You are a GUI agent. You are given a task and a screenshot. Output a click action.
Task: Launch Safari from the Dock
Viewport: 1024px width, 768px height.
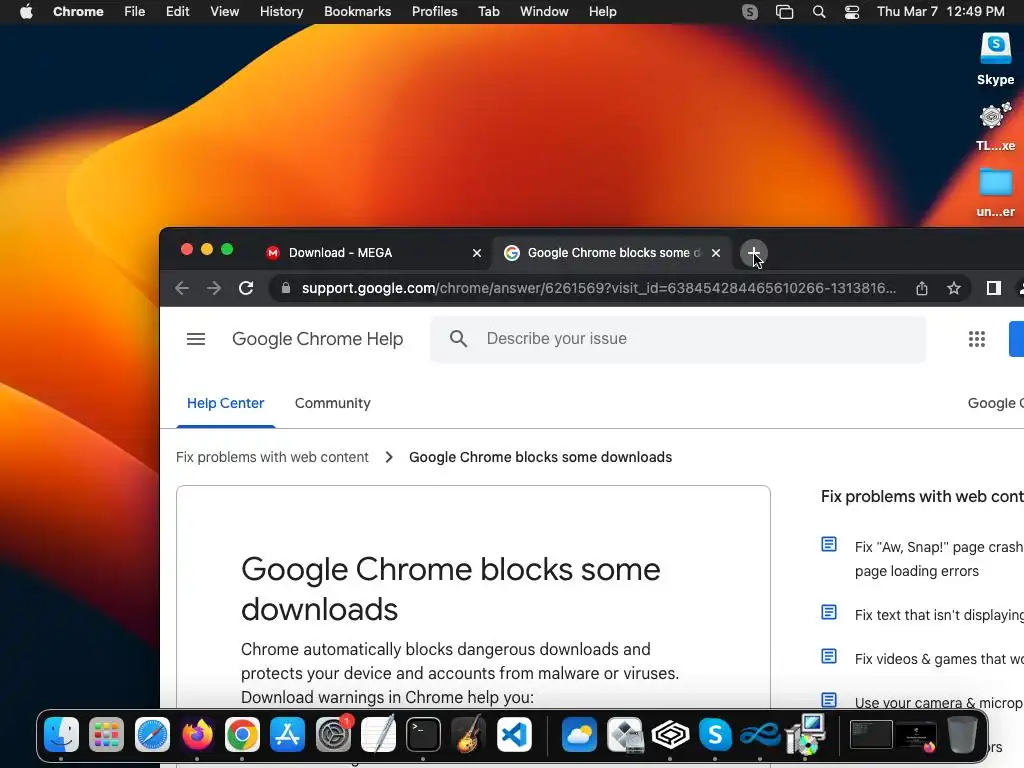152,734
